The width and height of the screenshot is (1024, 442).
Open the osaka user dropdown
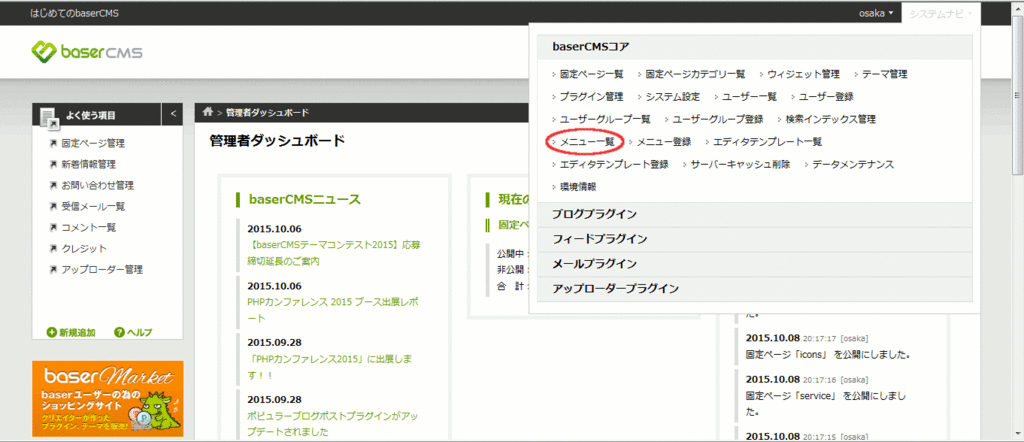(x=876, y=13)
